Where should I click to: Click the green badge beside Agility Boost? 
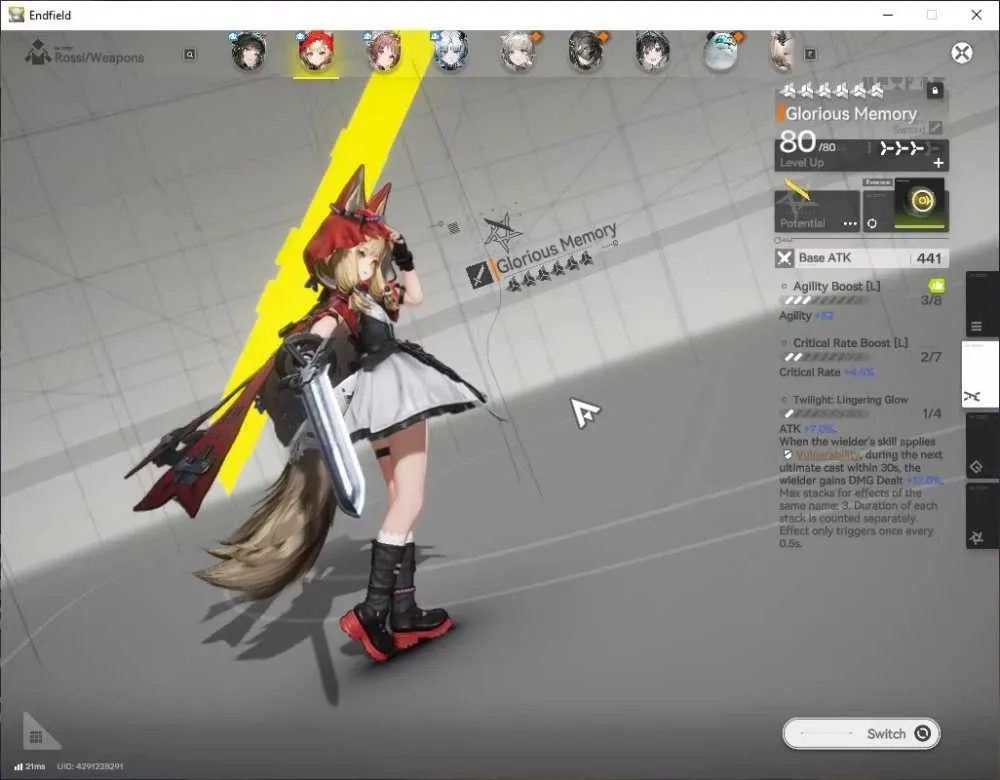(936, 285)
